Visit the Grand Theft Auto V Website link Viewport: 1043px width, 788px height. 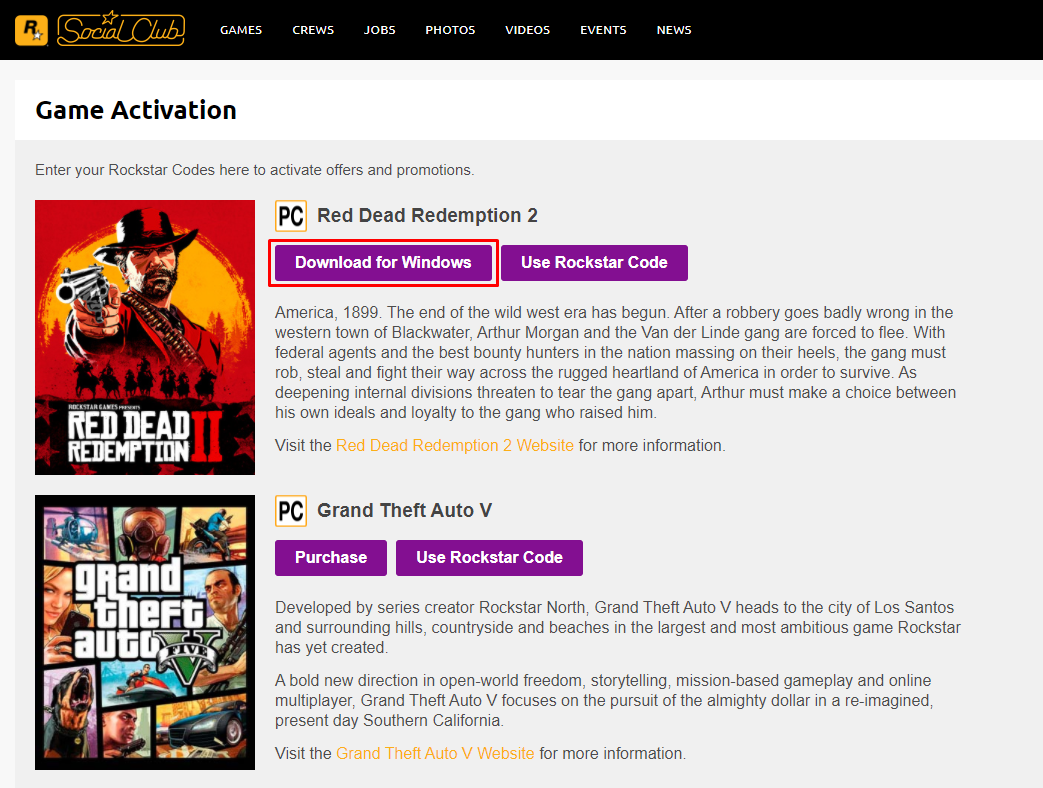pyautogui.click(x=435, y=753)
